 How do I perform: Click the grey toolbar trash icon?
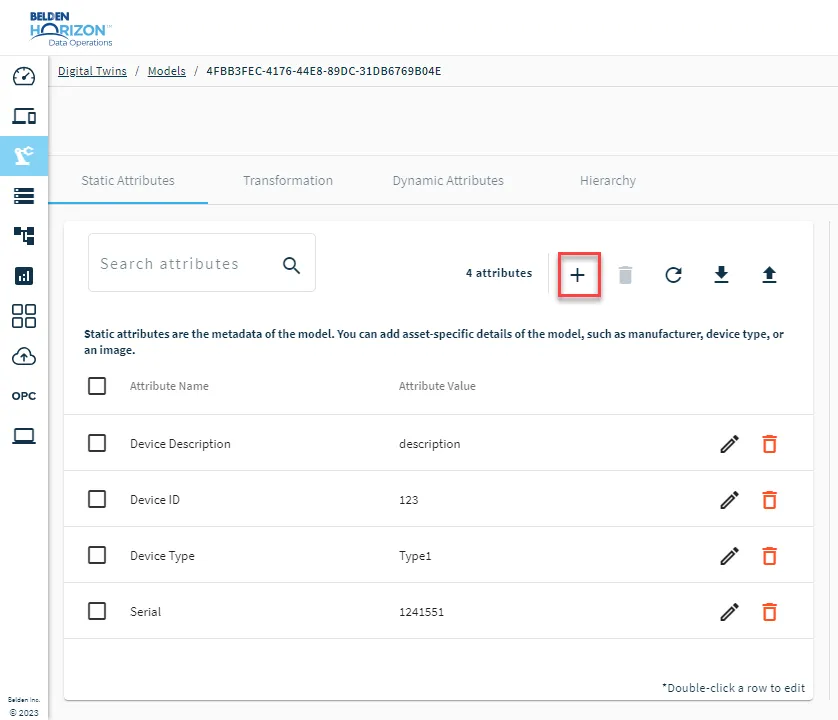[625, 275]
